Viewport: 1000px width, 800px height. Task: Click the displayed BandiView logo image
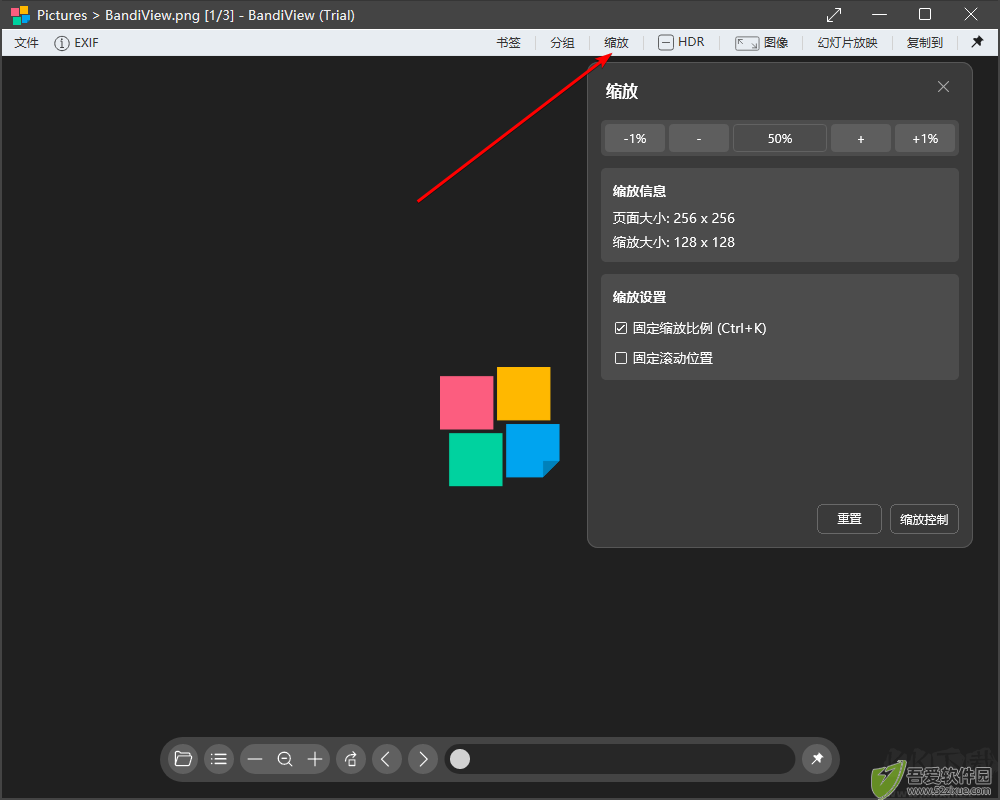[x=499, y=426]
